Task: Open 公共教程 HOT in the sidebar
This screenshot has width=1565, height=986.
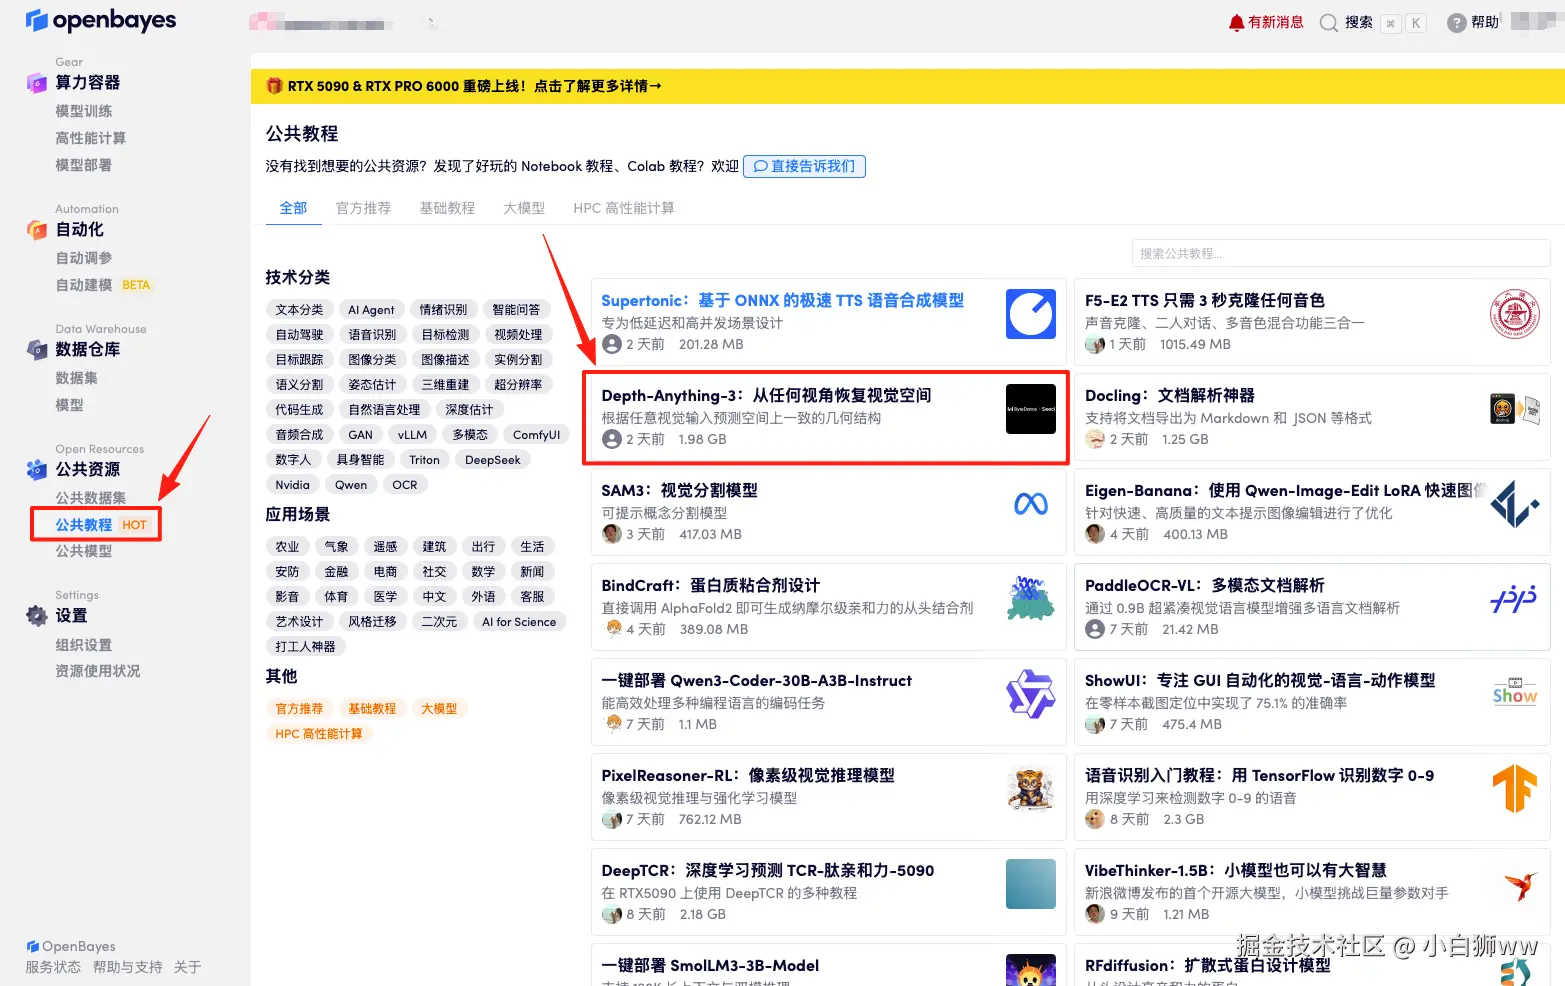Action: point(101,525)
